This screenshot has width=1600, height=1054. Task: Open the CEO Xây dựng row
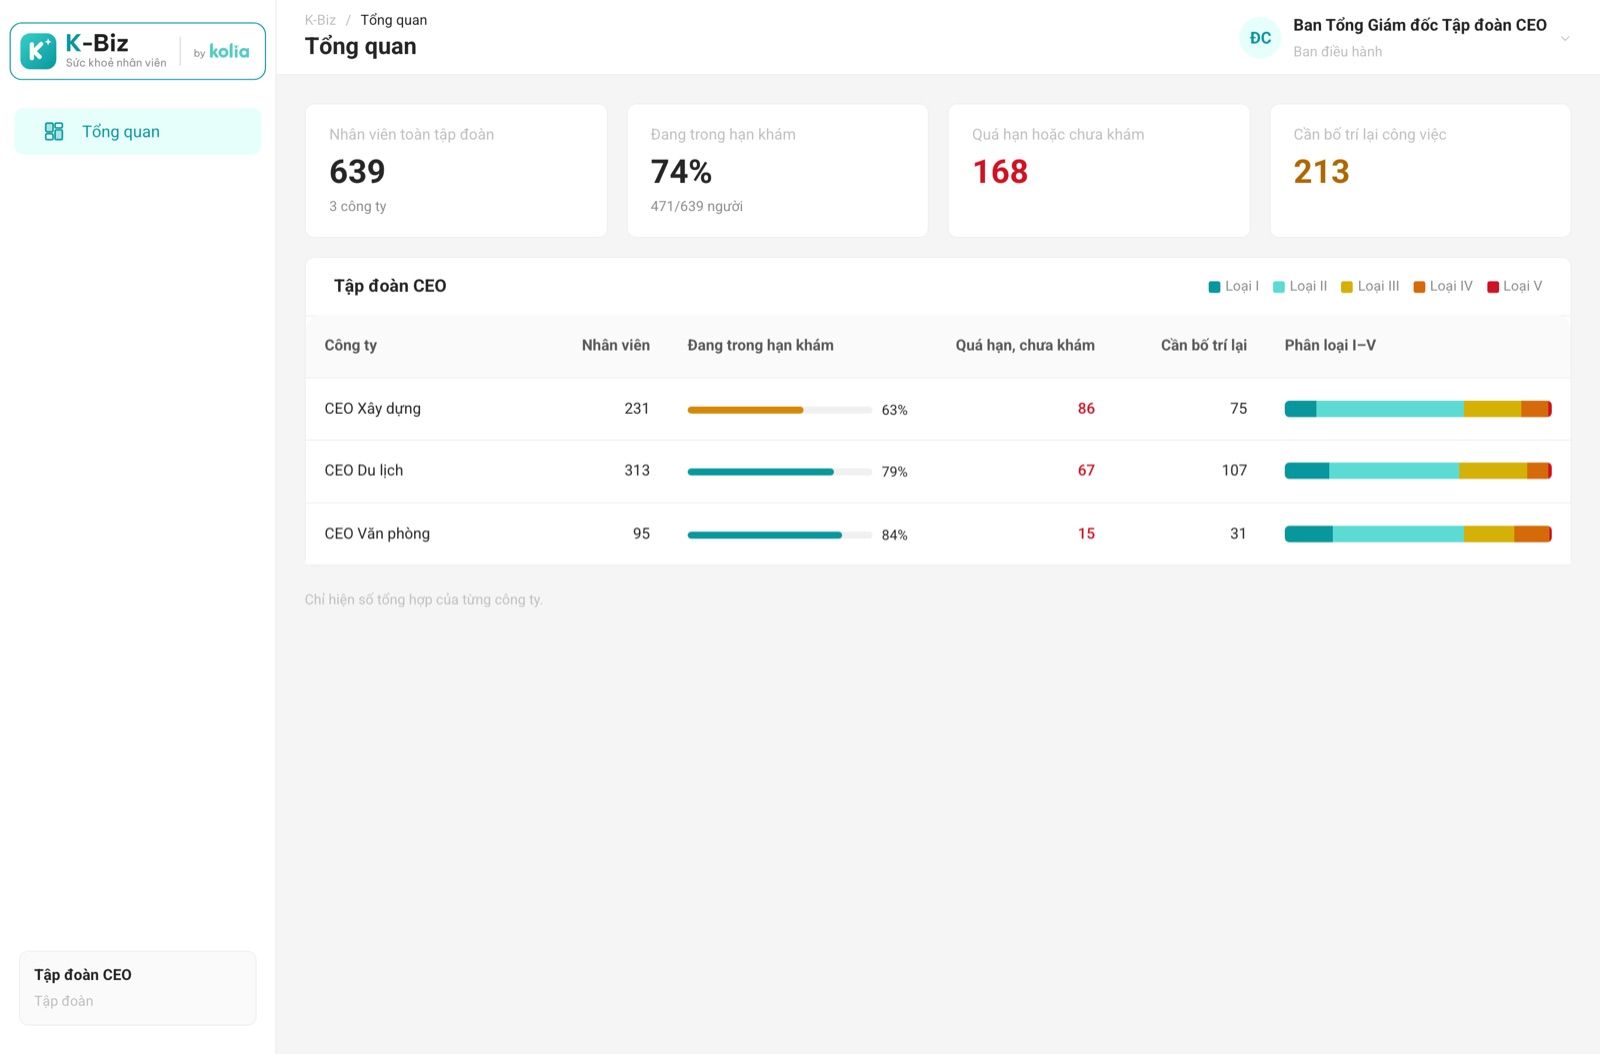point(938,409)
